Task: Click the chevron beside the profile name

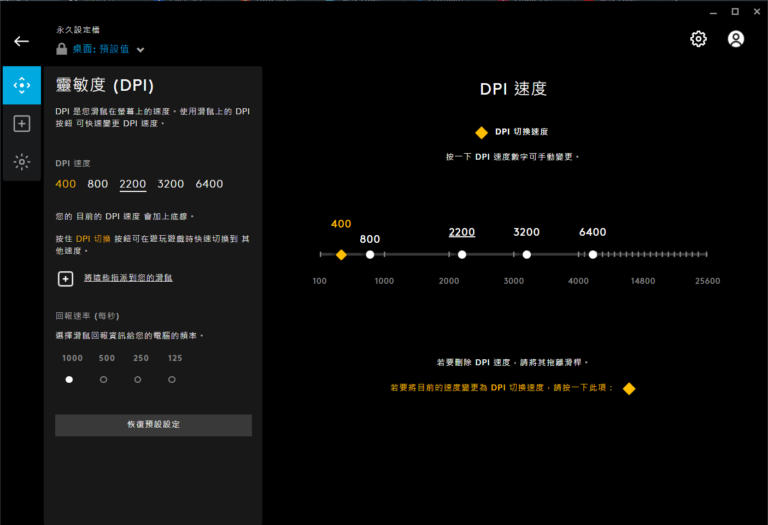Action: (x=141, y=49)
